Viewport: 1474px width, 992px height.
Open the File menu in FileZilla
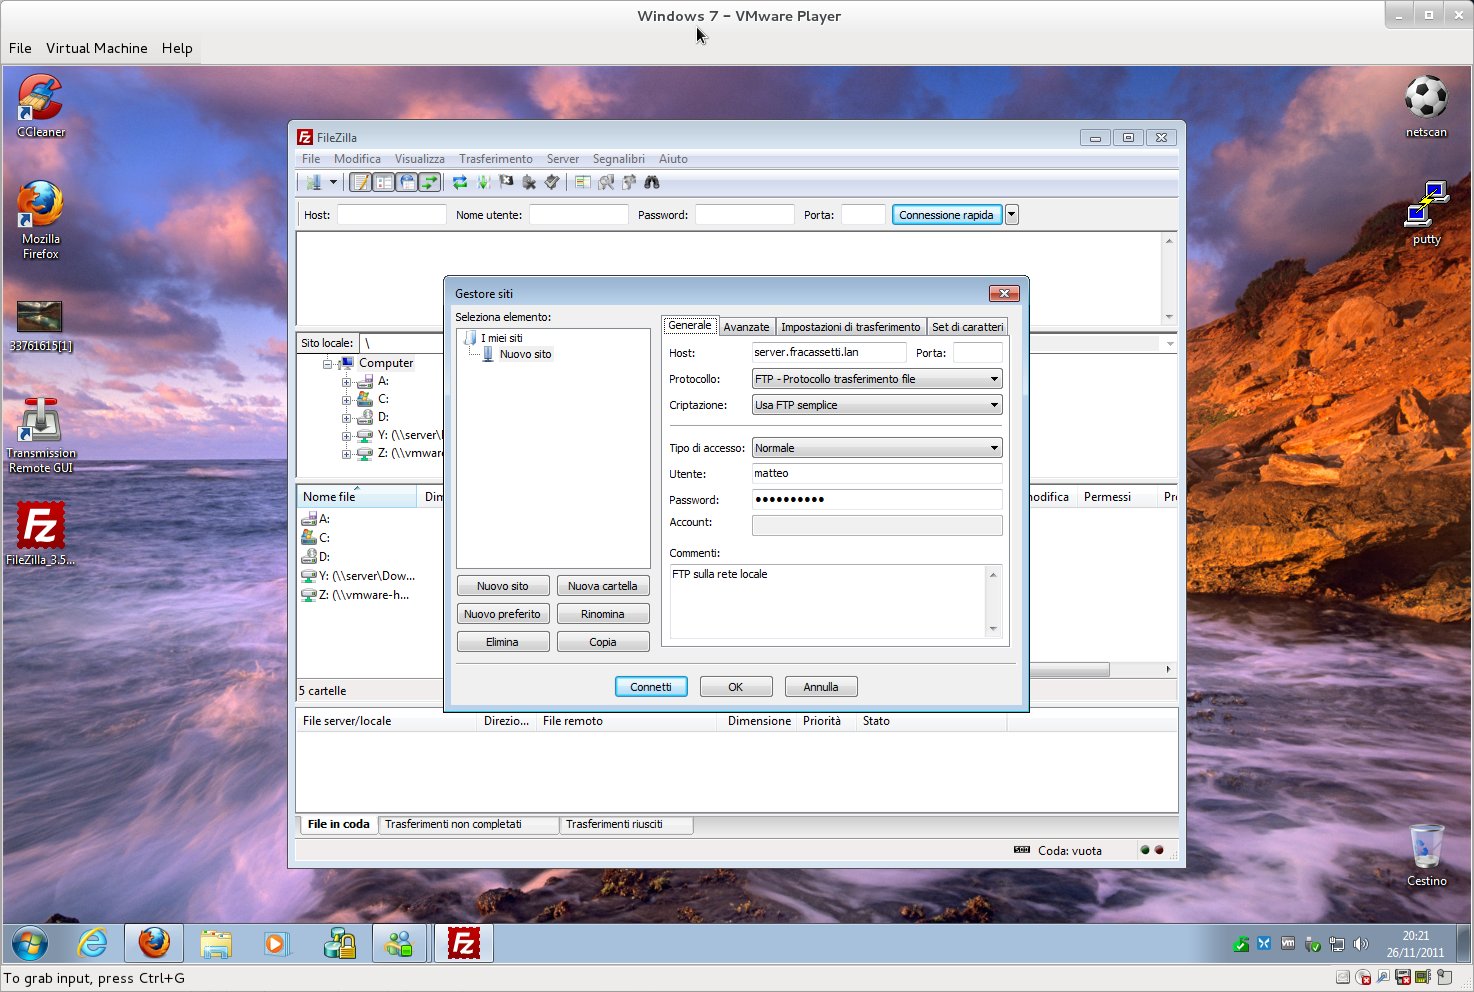pos(311,159)
